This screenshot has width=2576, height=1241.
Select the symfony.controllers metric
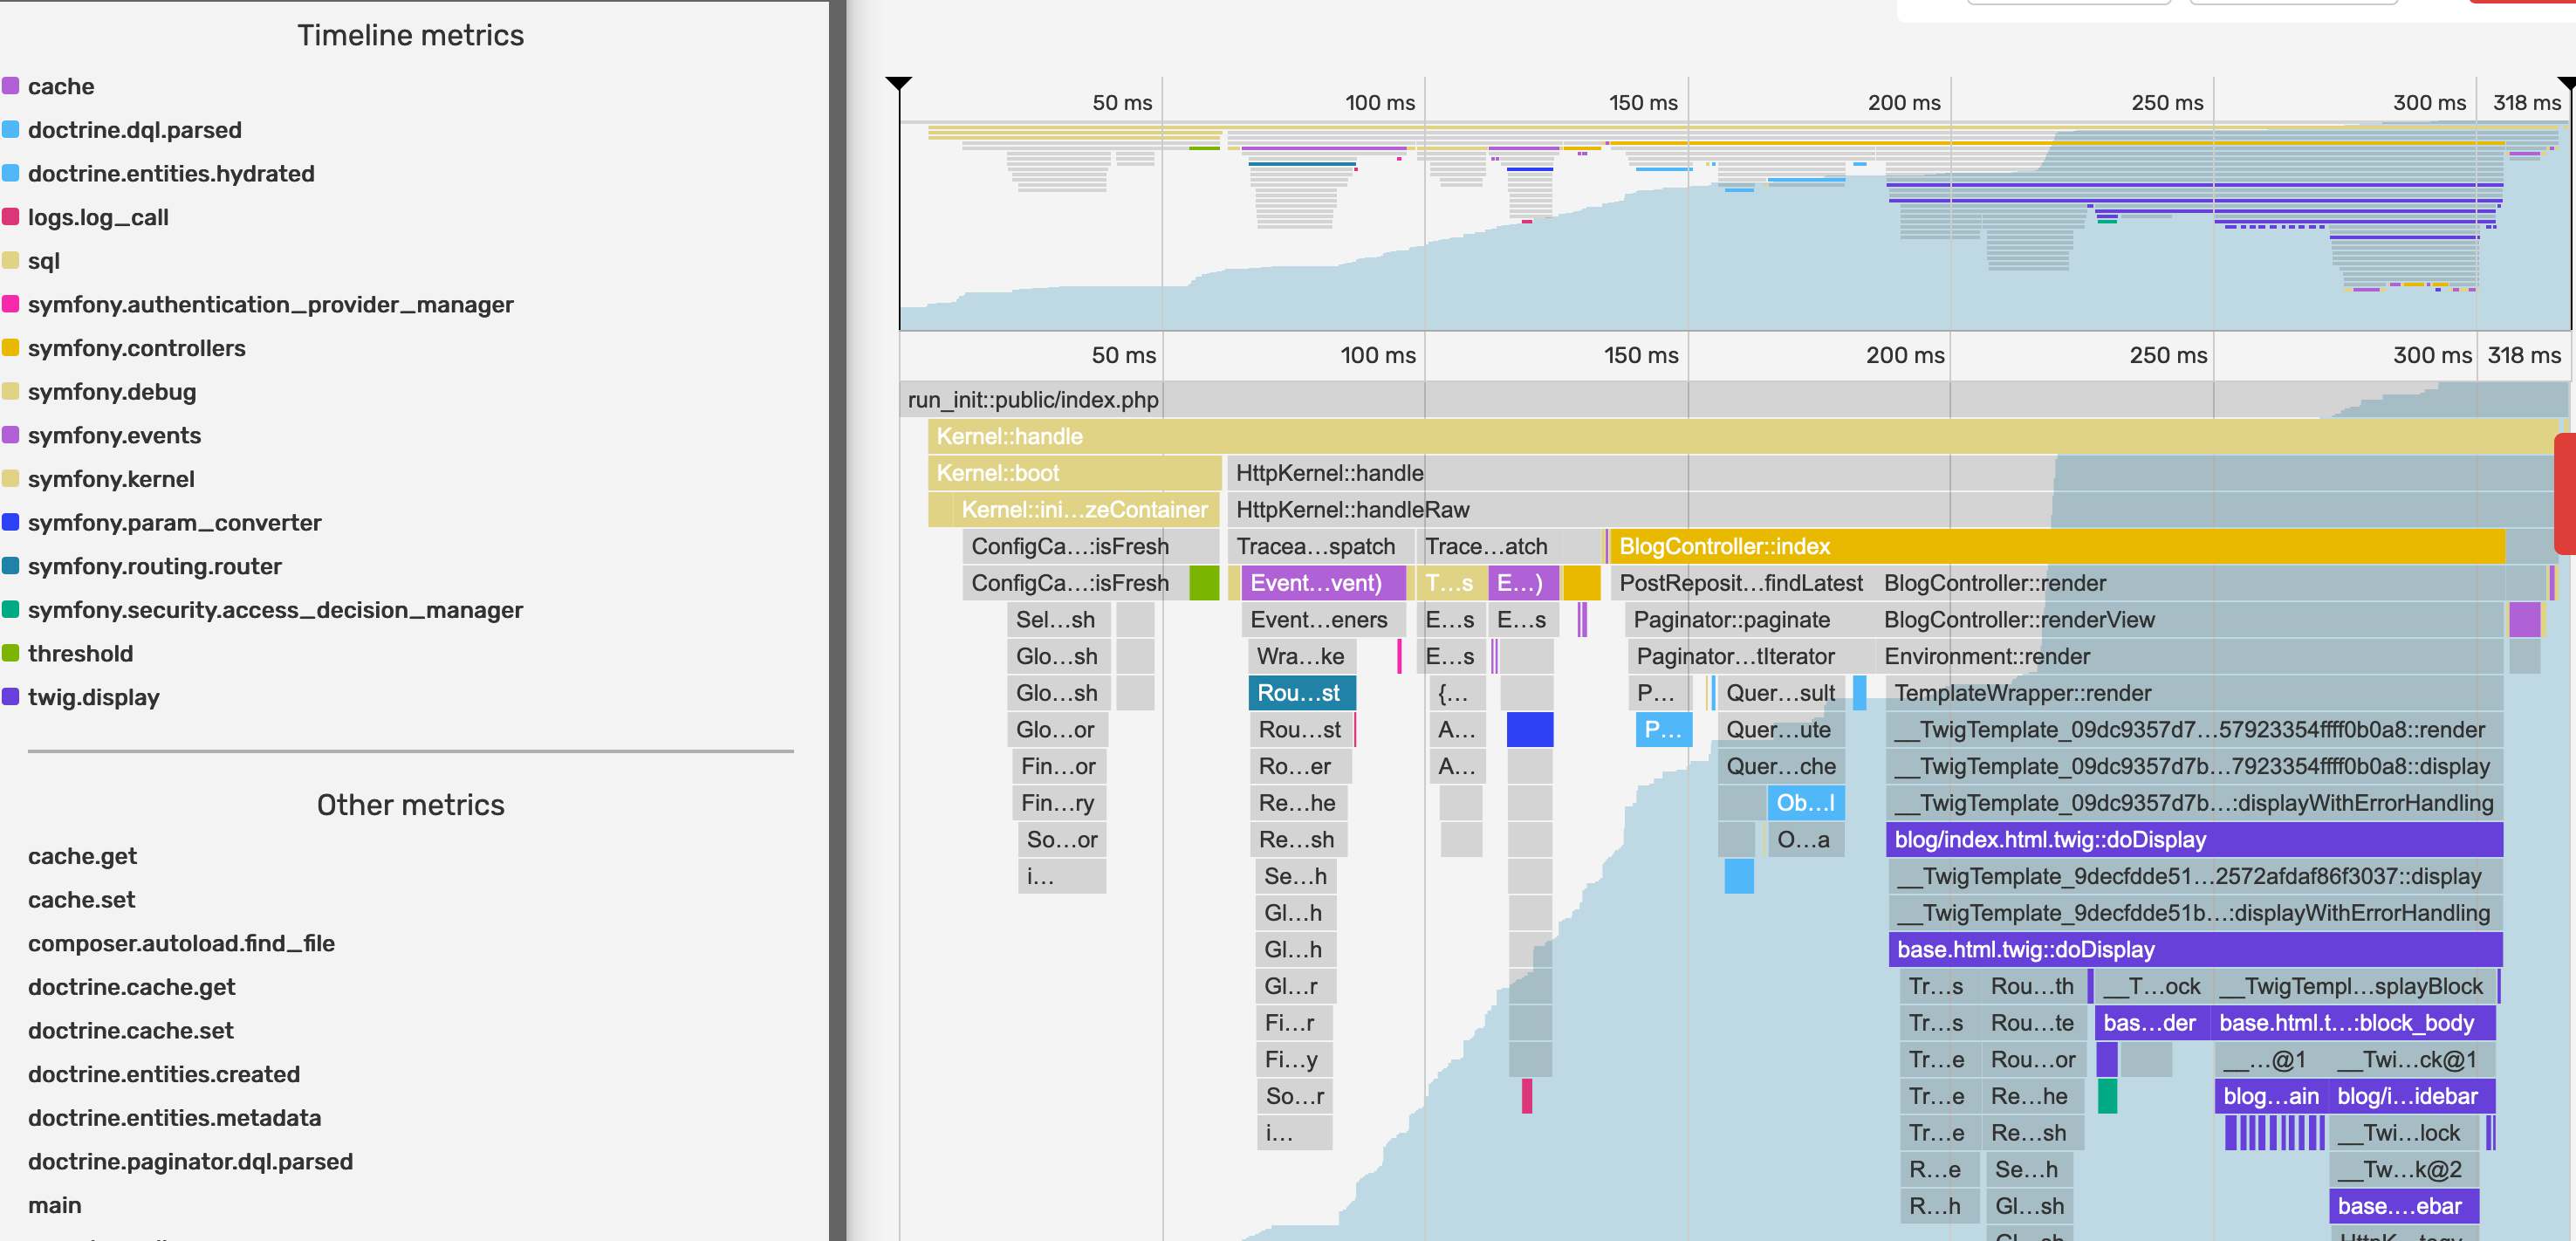[x=136, y=348]
